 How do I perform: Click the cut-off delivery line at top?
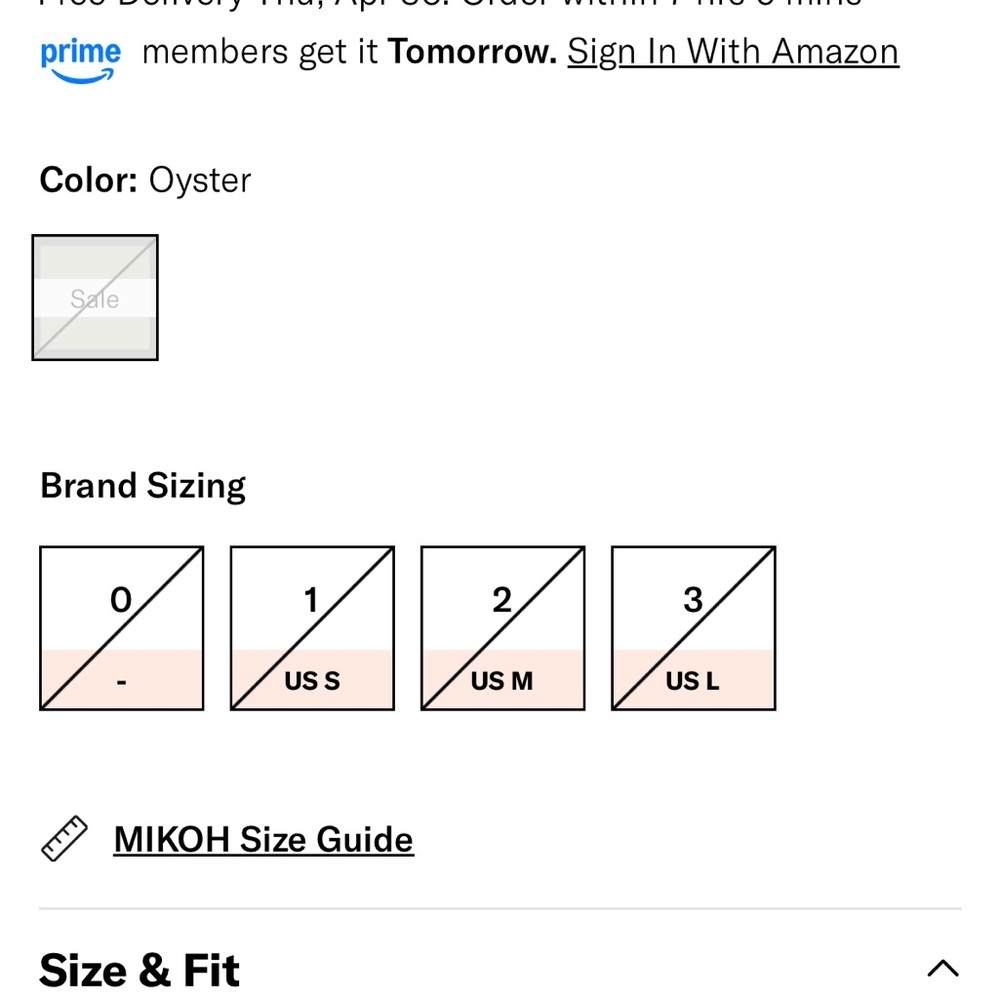(x=451, y=4)
